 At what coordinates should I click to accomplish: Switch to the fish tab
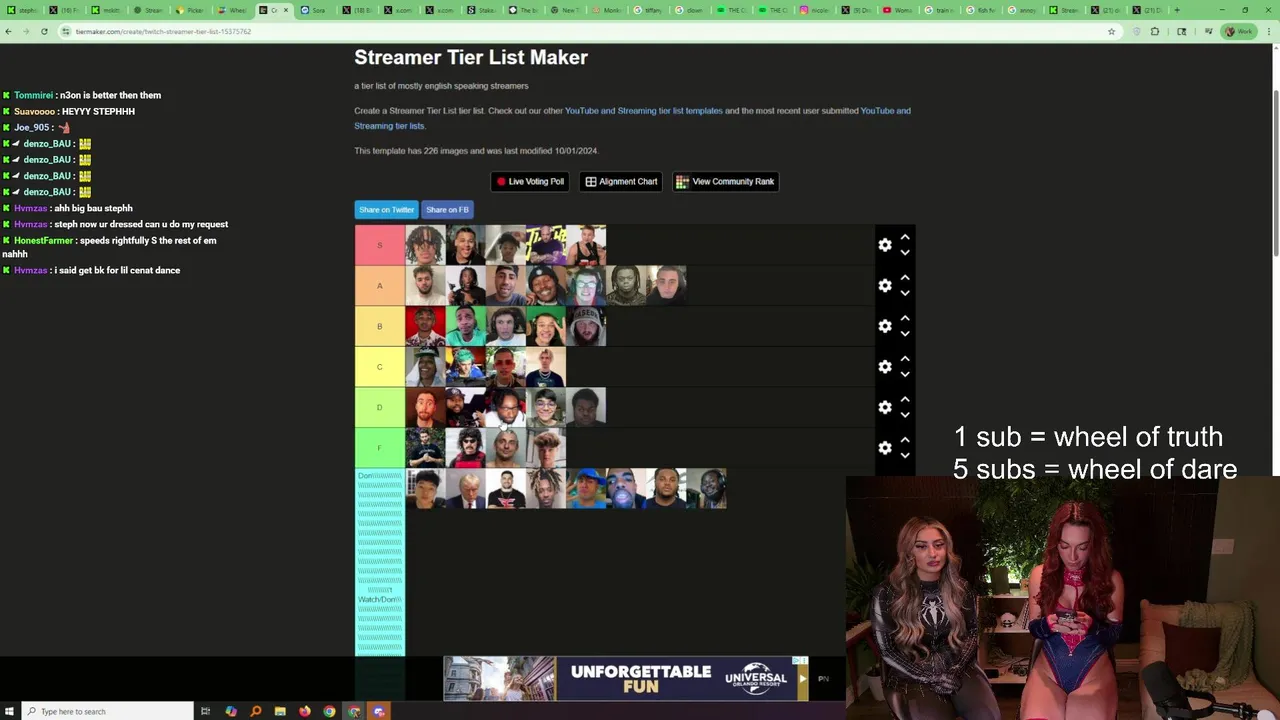coord(981,10)
